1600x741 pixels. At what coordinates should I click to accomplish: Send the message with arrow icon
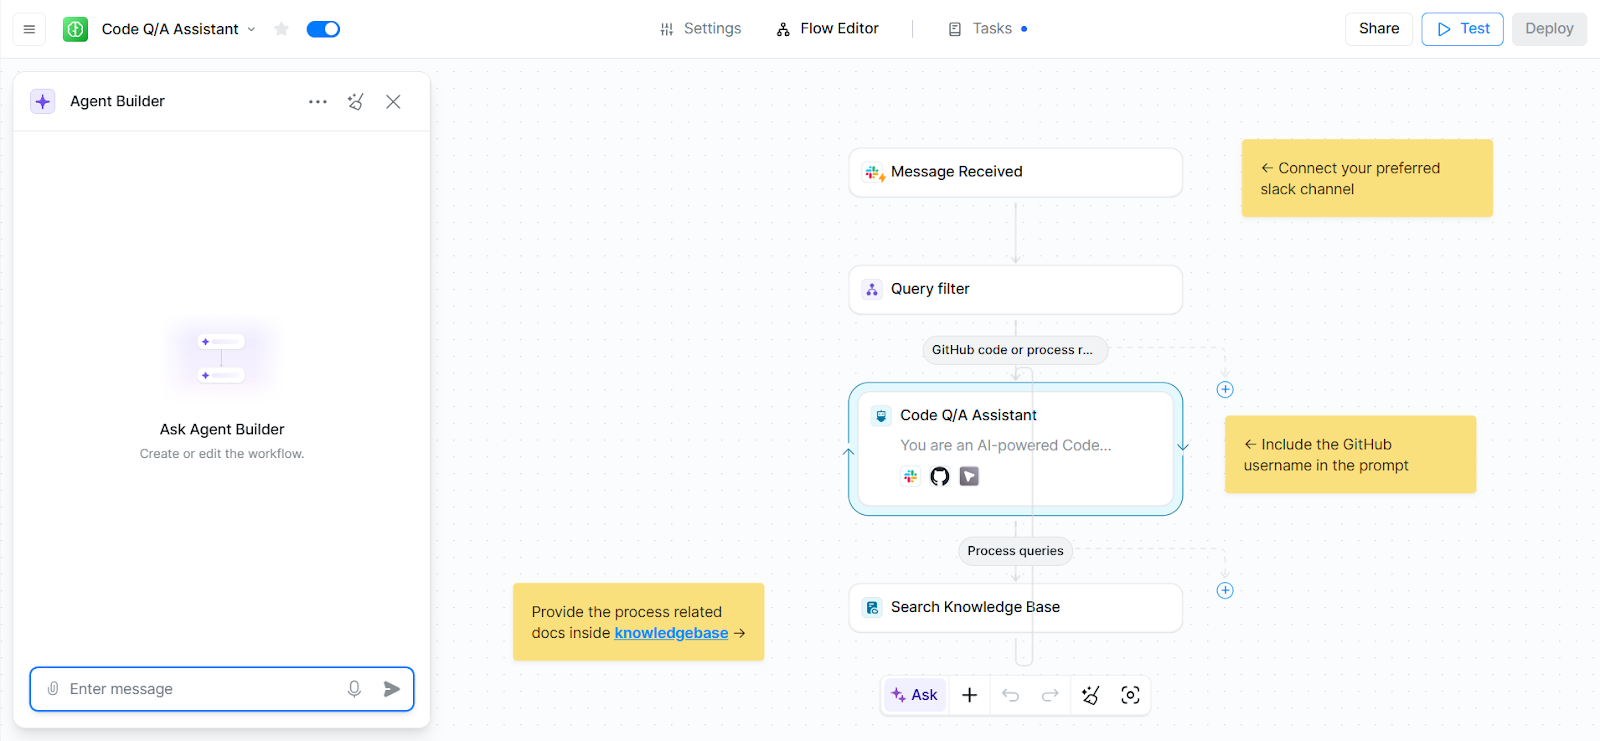click(392, 689)
